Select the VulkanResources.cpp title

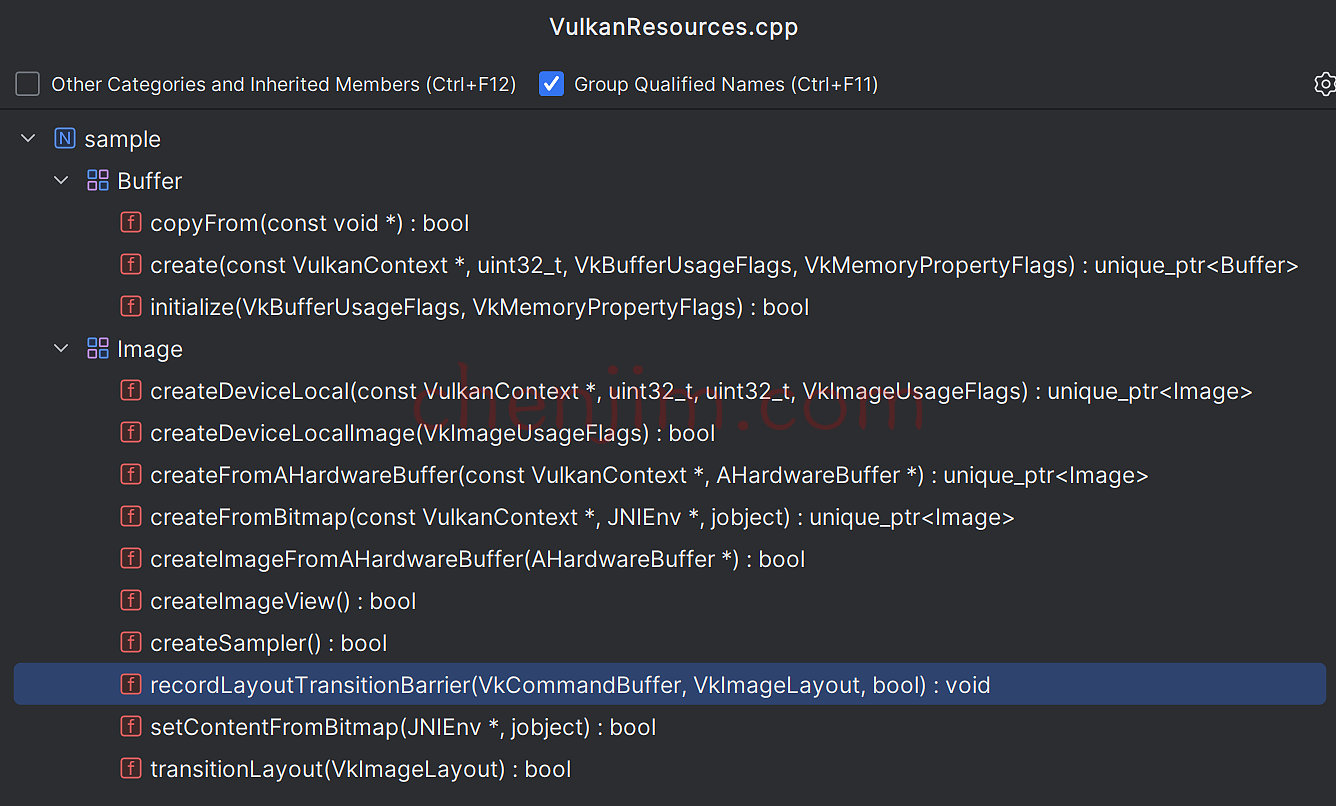pos(672,27)
